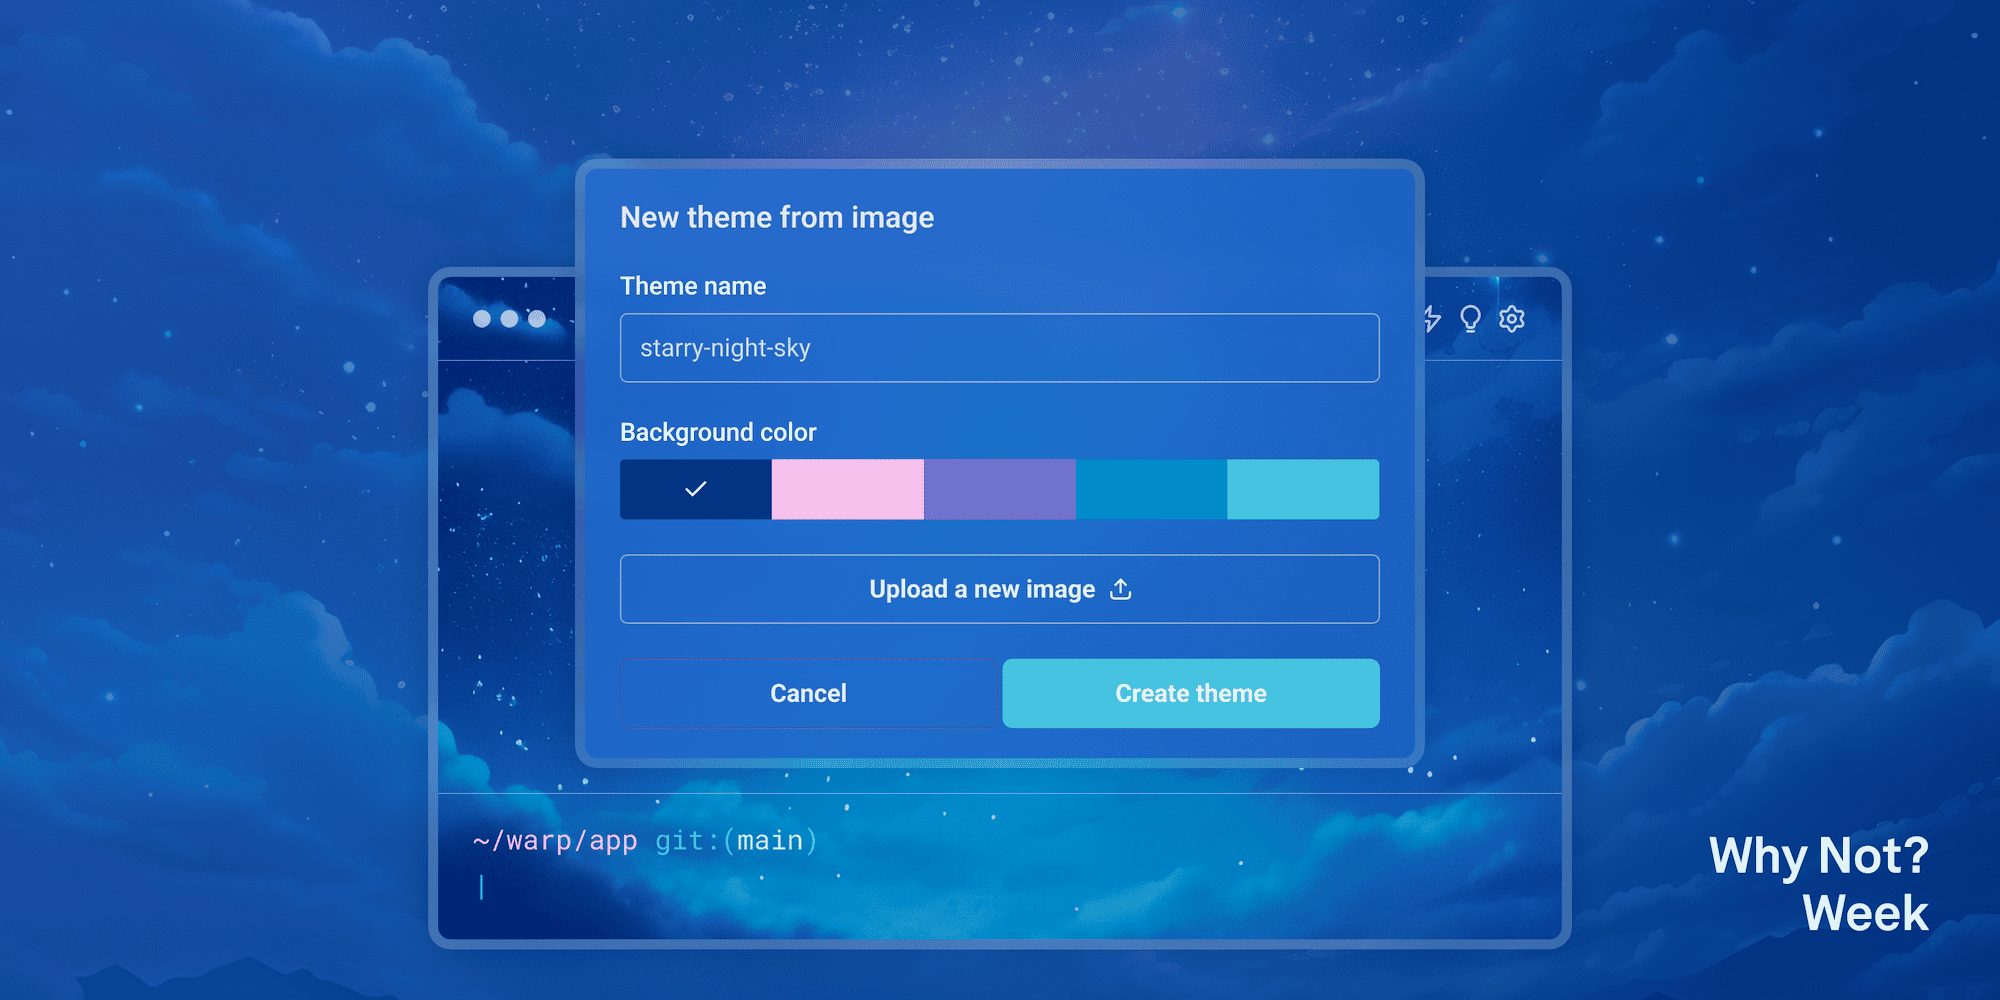This screenshot has height=1000, width=2000.
Task: Click the Create theme button
Action: tap(1190, 693)
